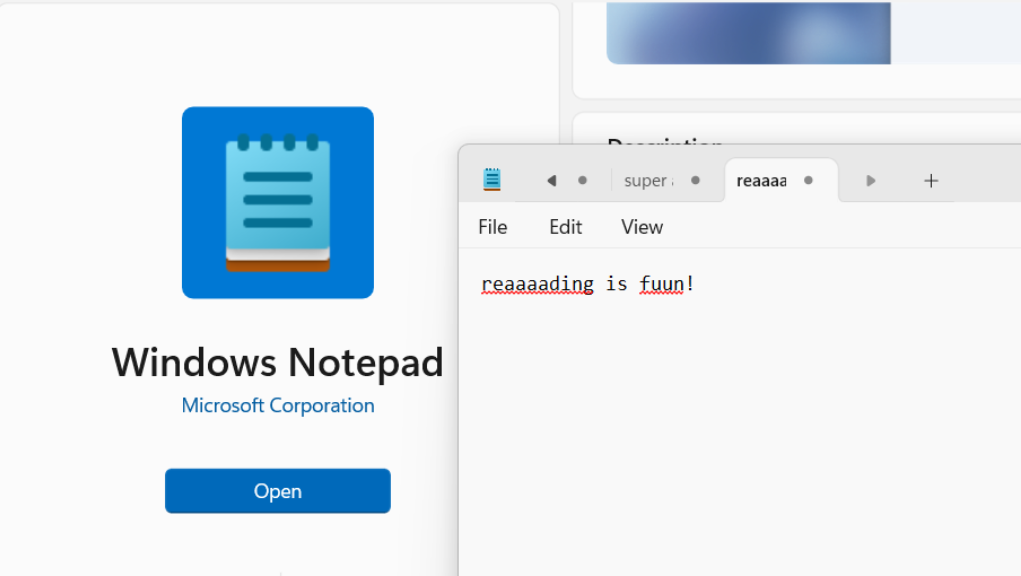
Task: Visit the Microsoft Corporation publisher link
Action: [x=277, y=405]
